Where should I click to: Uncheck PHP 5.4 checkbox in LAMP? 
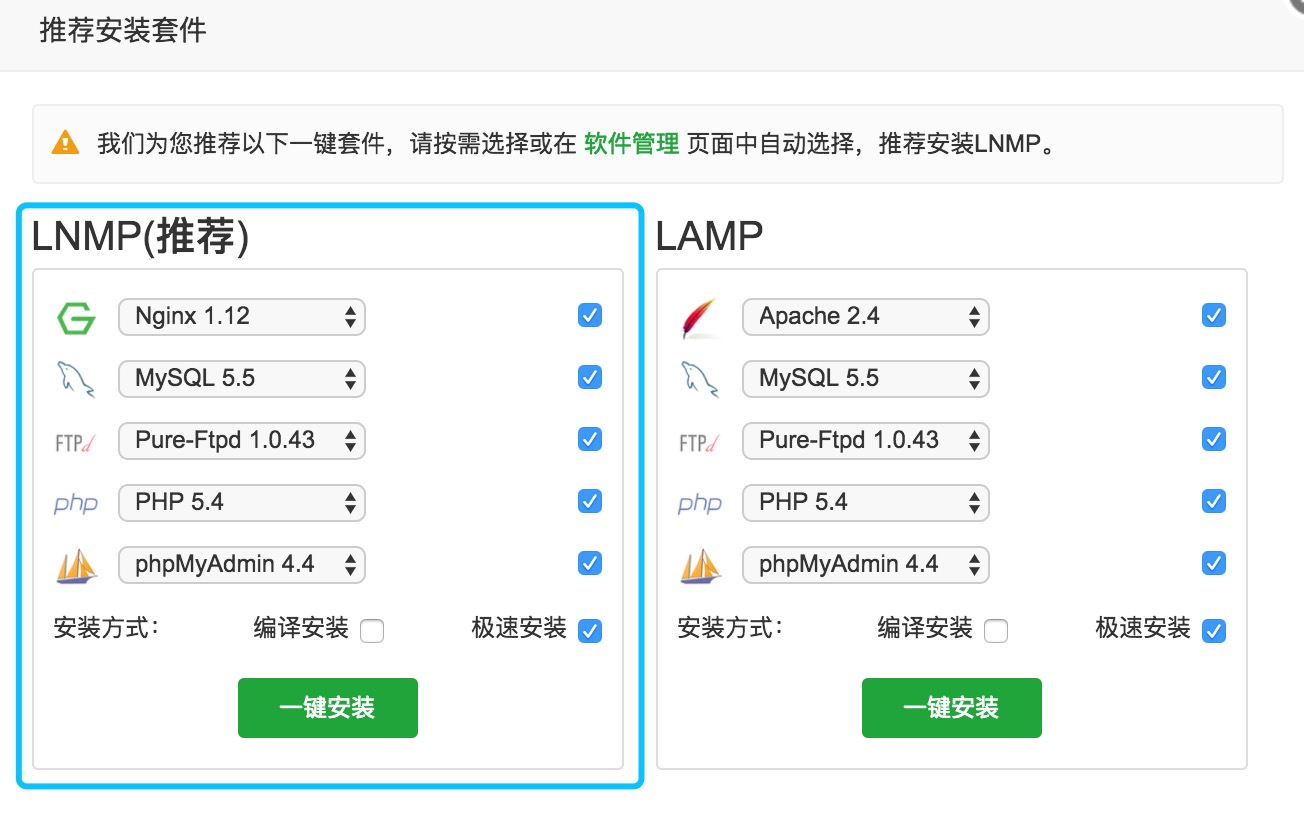coord(1214,501)
